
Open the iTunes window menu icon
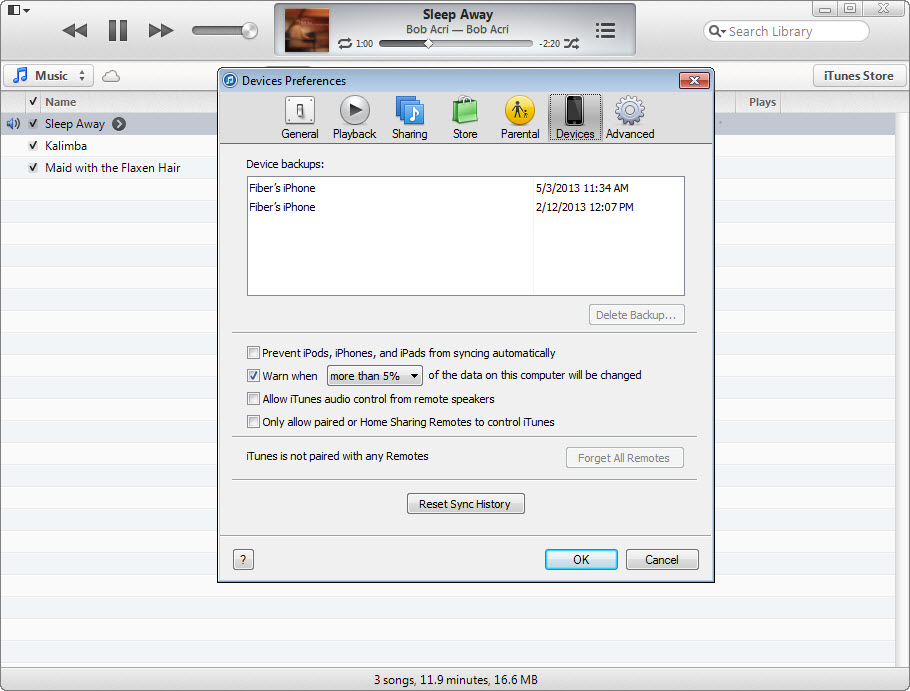click(x=19, y=10)
